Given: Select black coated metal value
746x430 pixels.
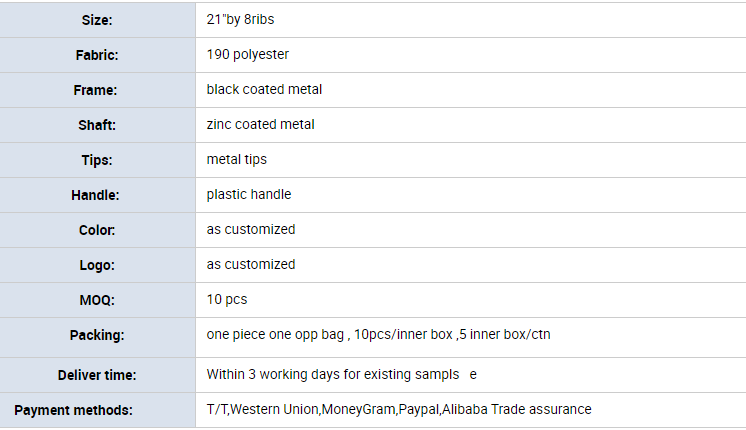Looking at the screenshot, I should click(264, 89).
